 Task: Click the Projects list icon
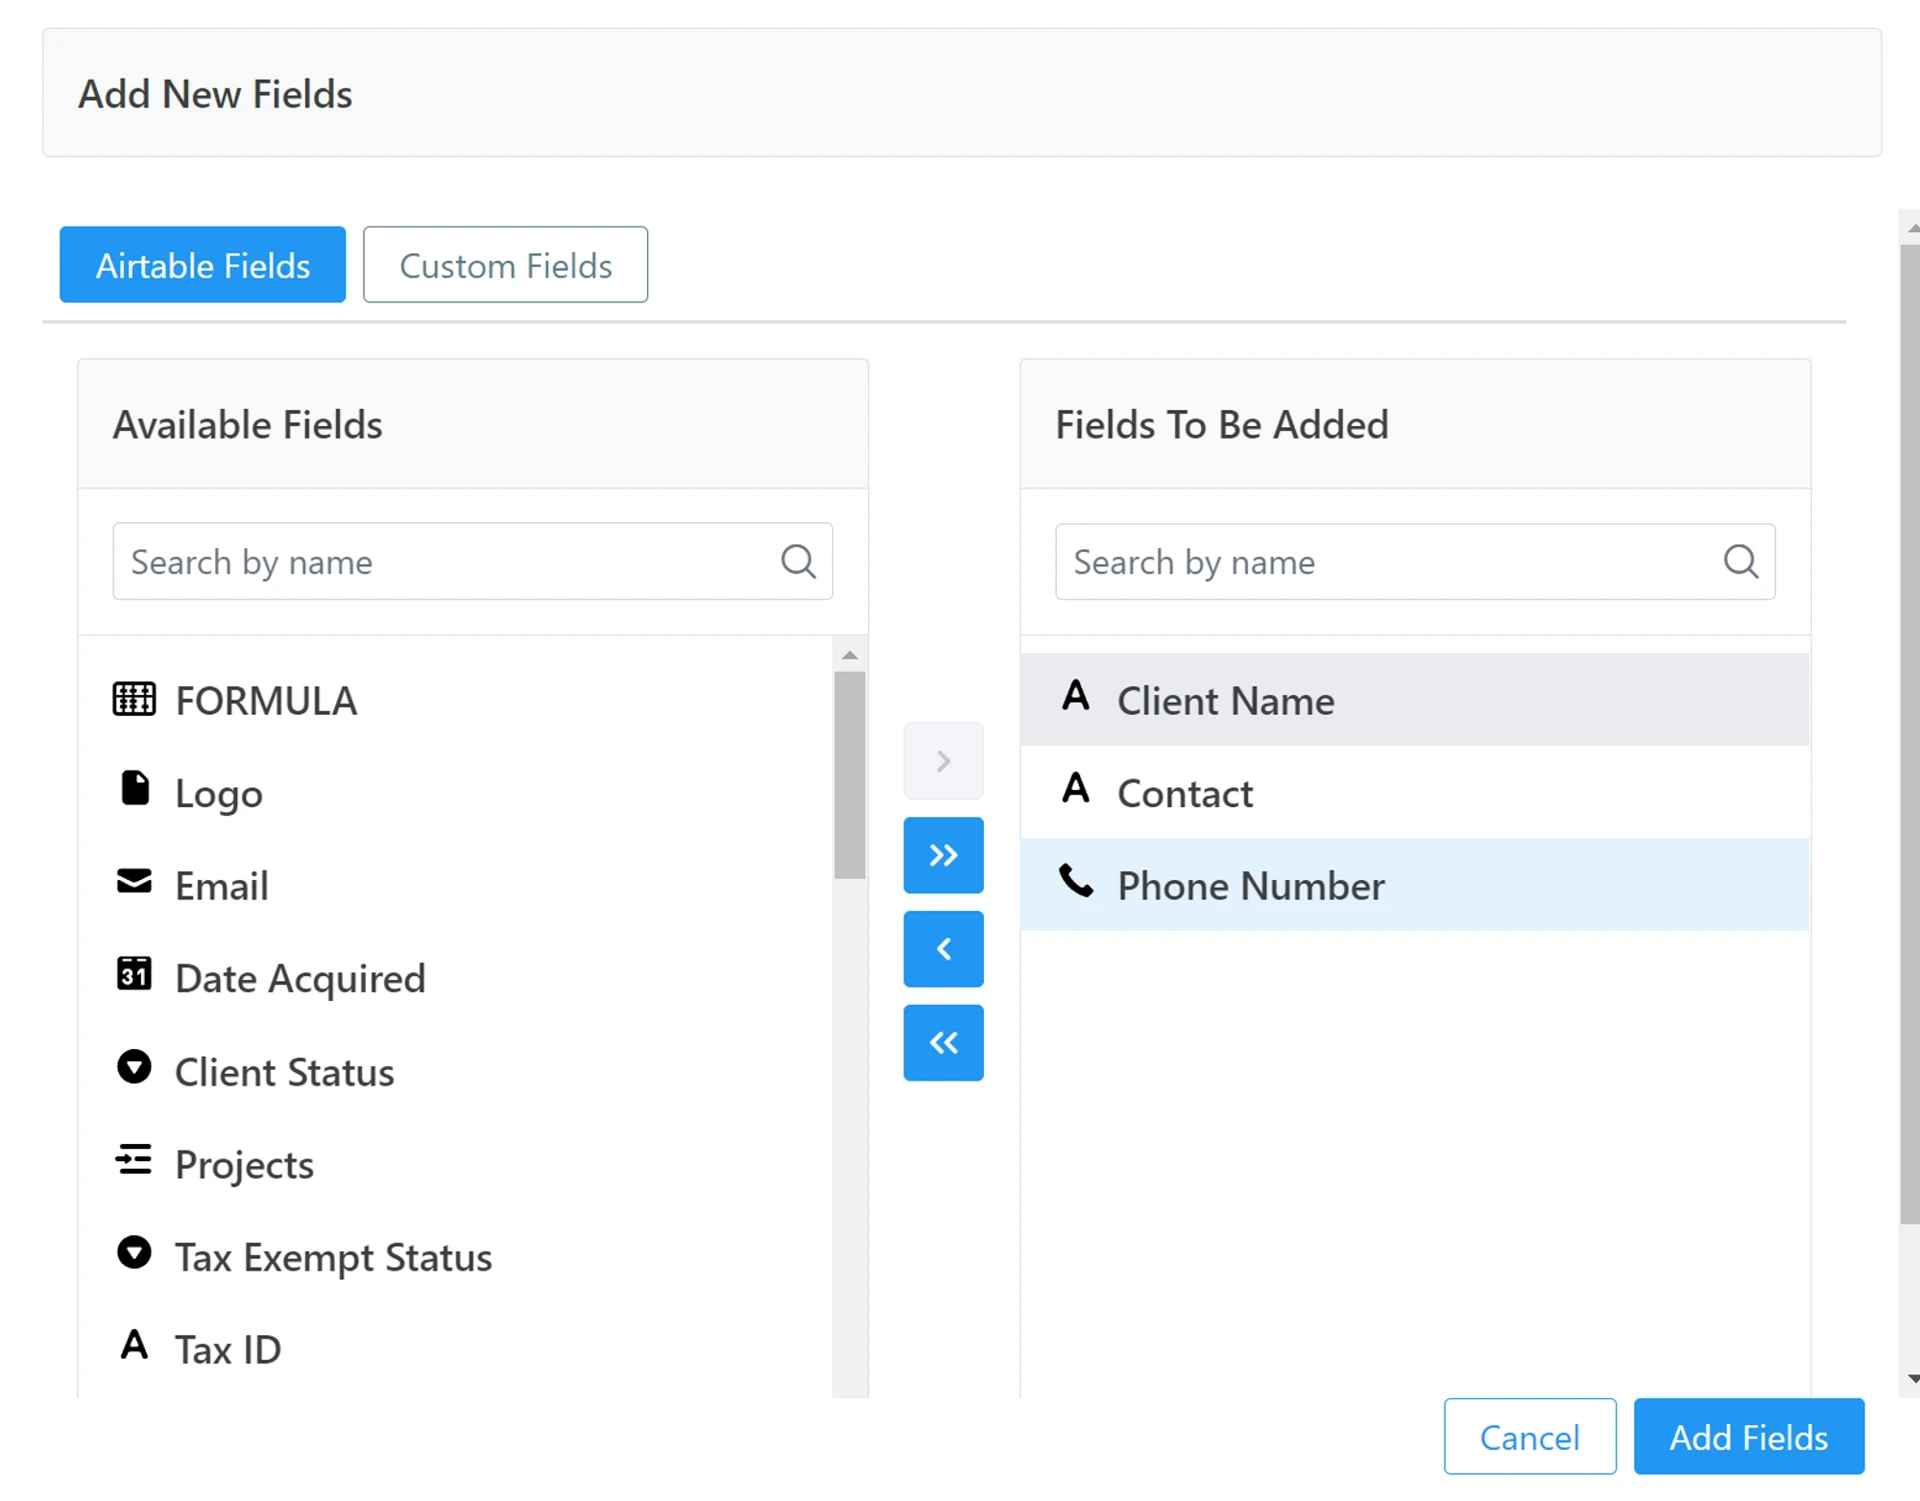134,1160
